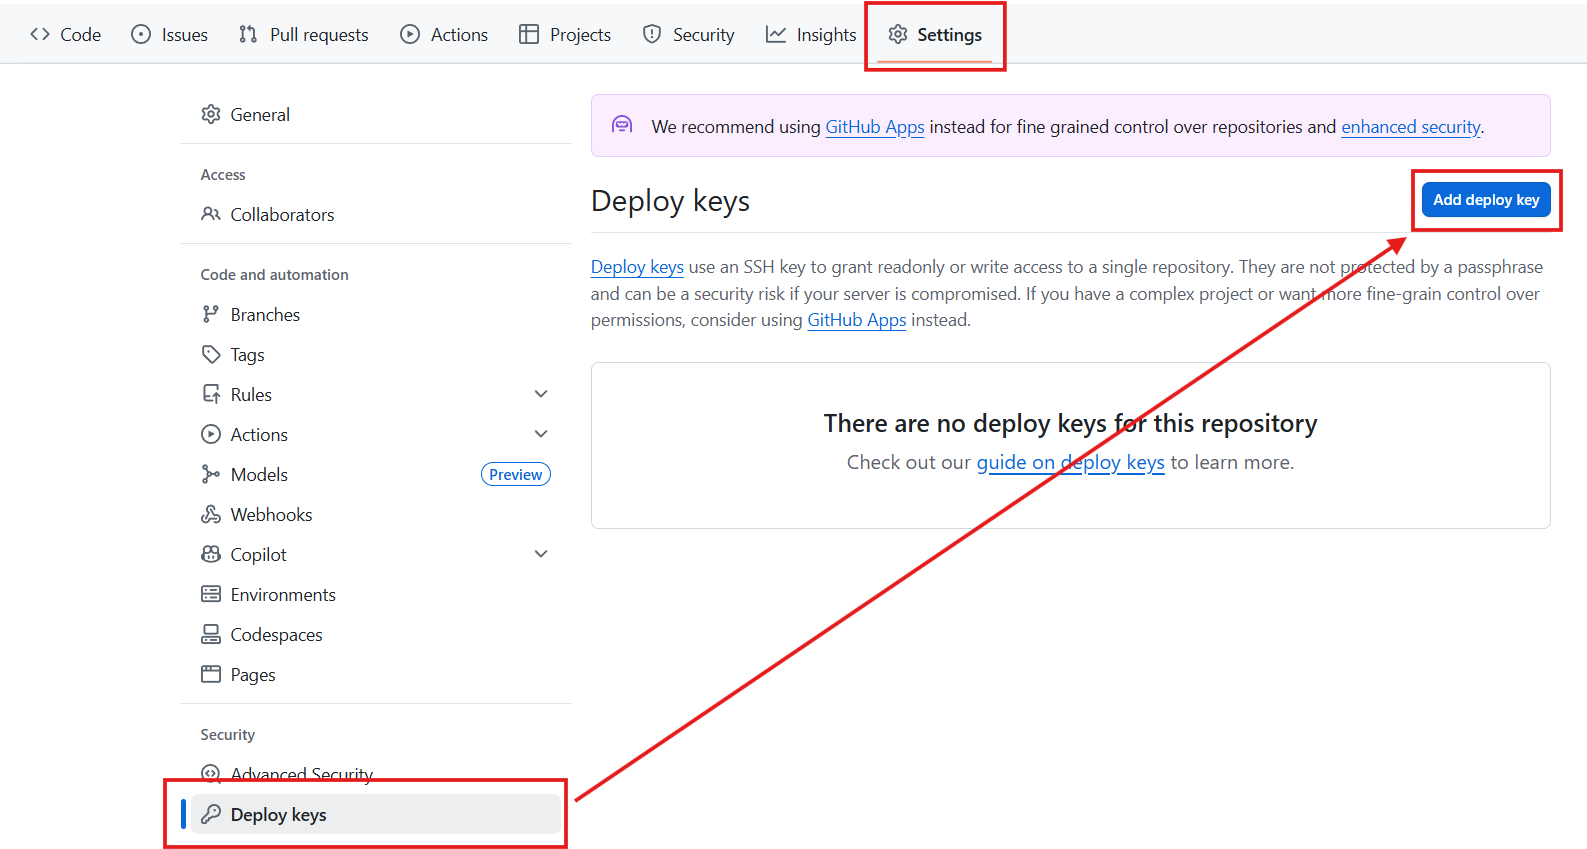Click the General gear icon in sidebar

[x=211, y=114]
